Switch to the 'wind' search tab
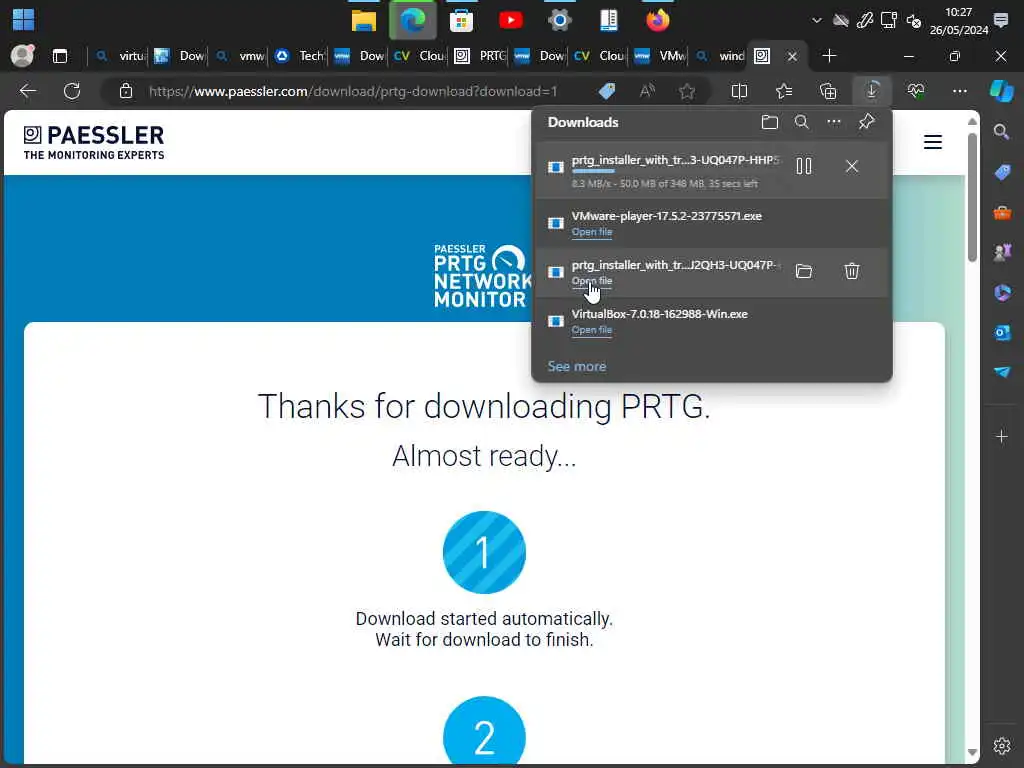Image resolution: width=1024 pixels, height=768 pixels. (x=720, y=56)
